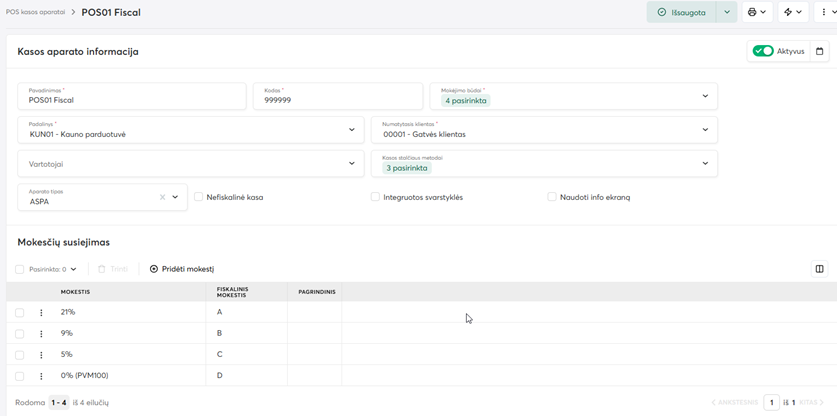Click the Išsaugota save button

point(682,13)
